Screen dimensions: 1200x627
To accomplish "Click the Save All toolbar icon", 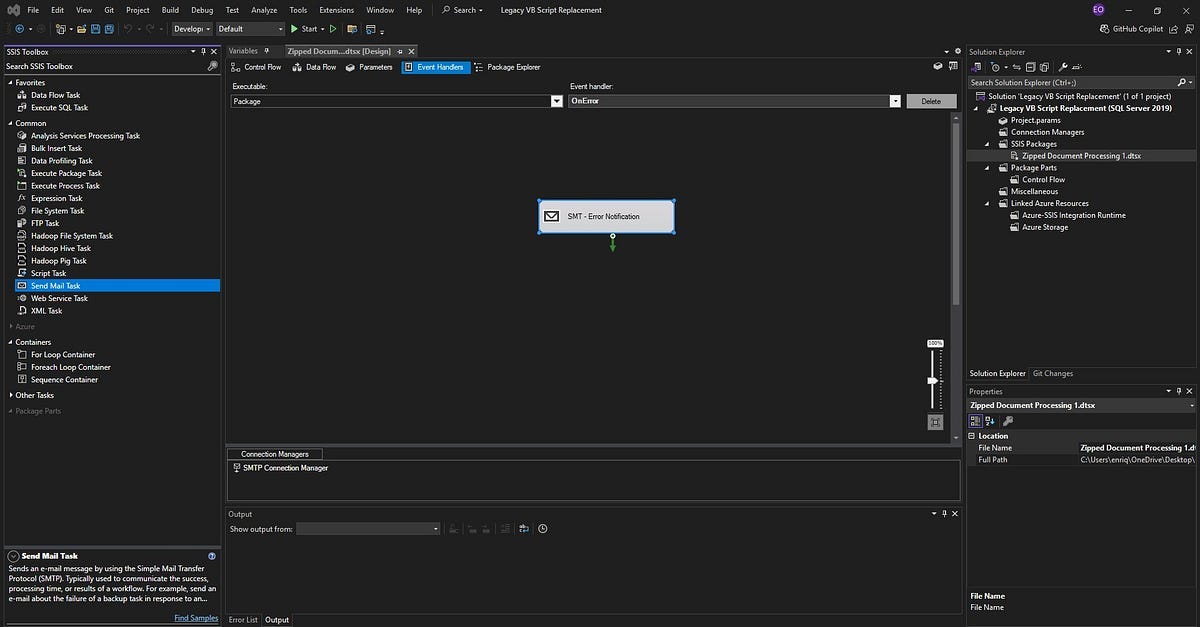I will tap(108, 29).
